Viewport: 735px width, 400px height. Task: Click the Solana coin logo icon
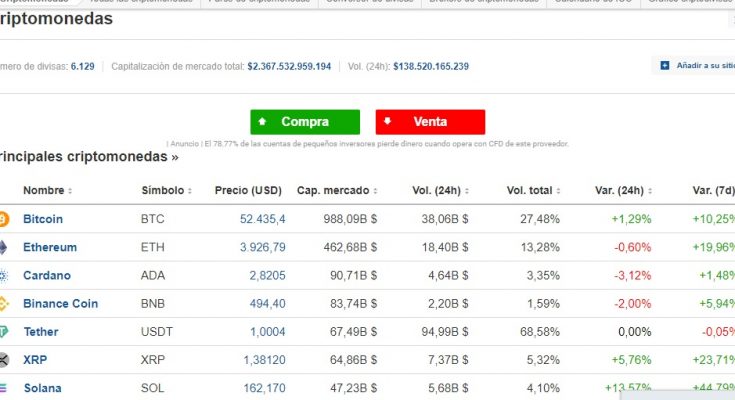click(3, 388)
